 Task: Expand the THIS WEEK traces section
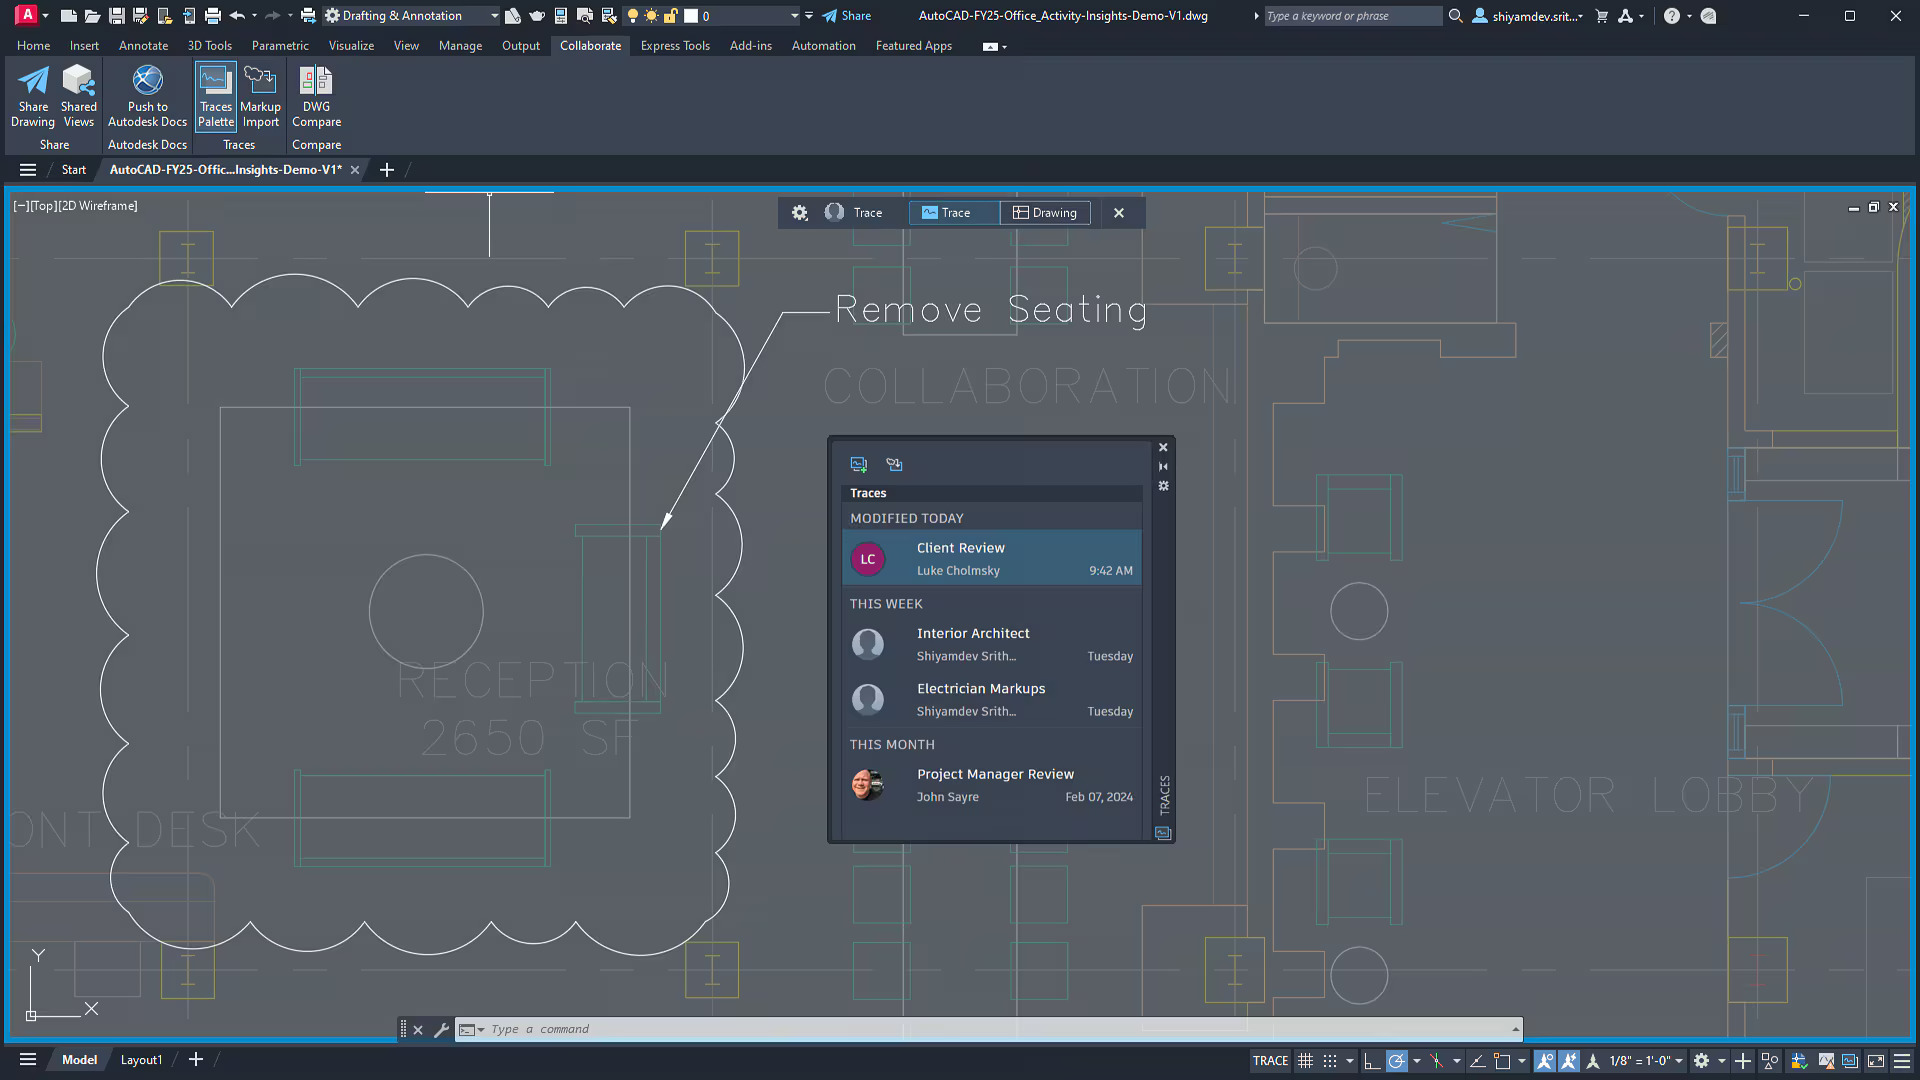pyautogui.click(x=886, y=603)
